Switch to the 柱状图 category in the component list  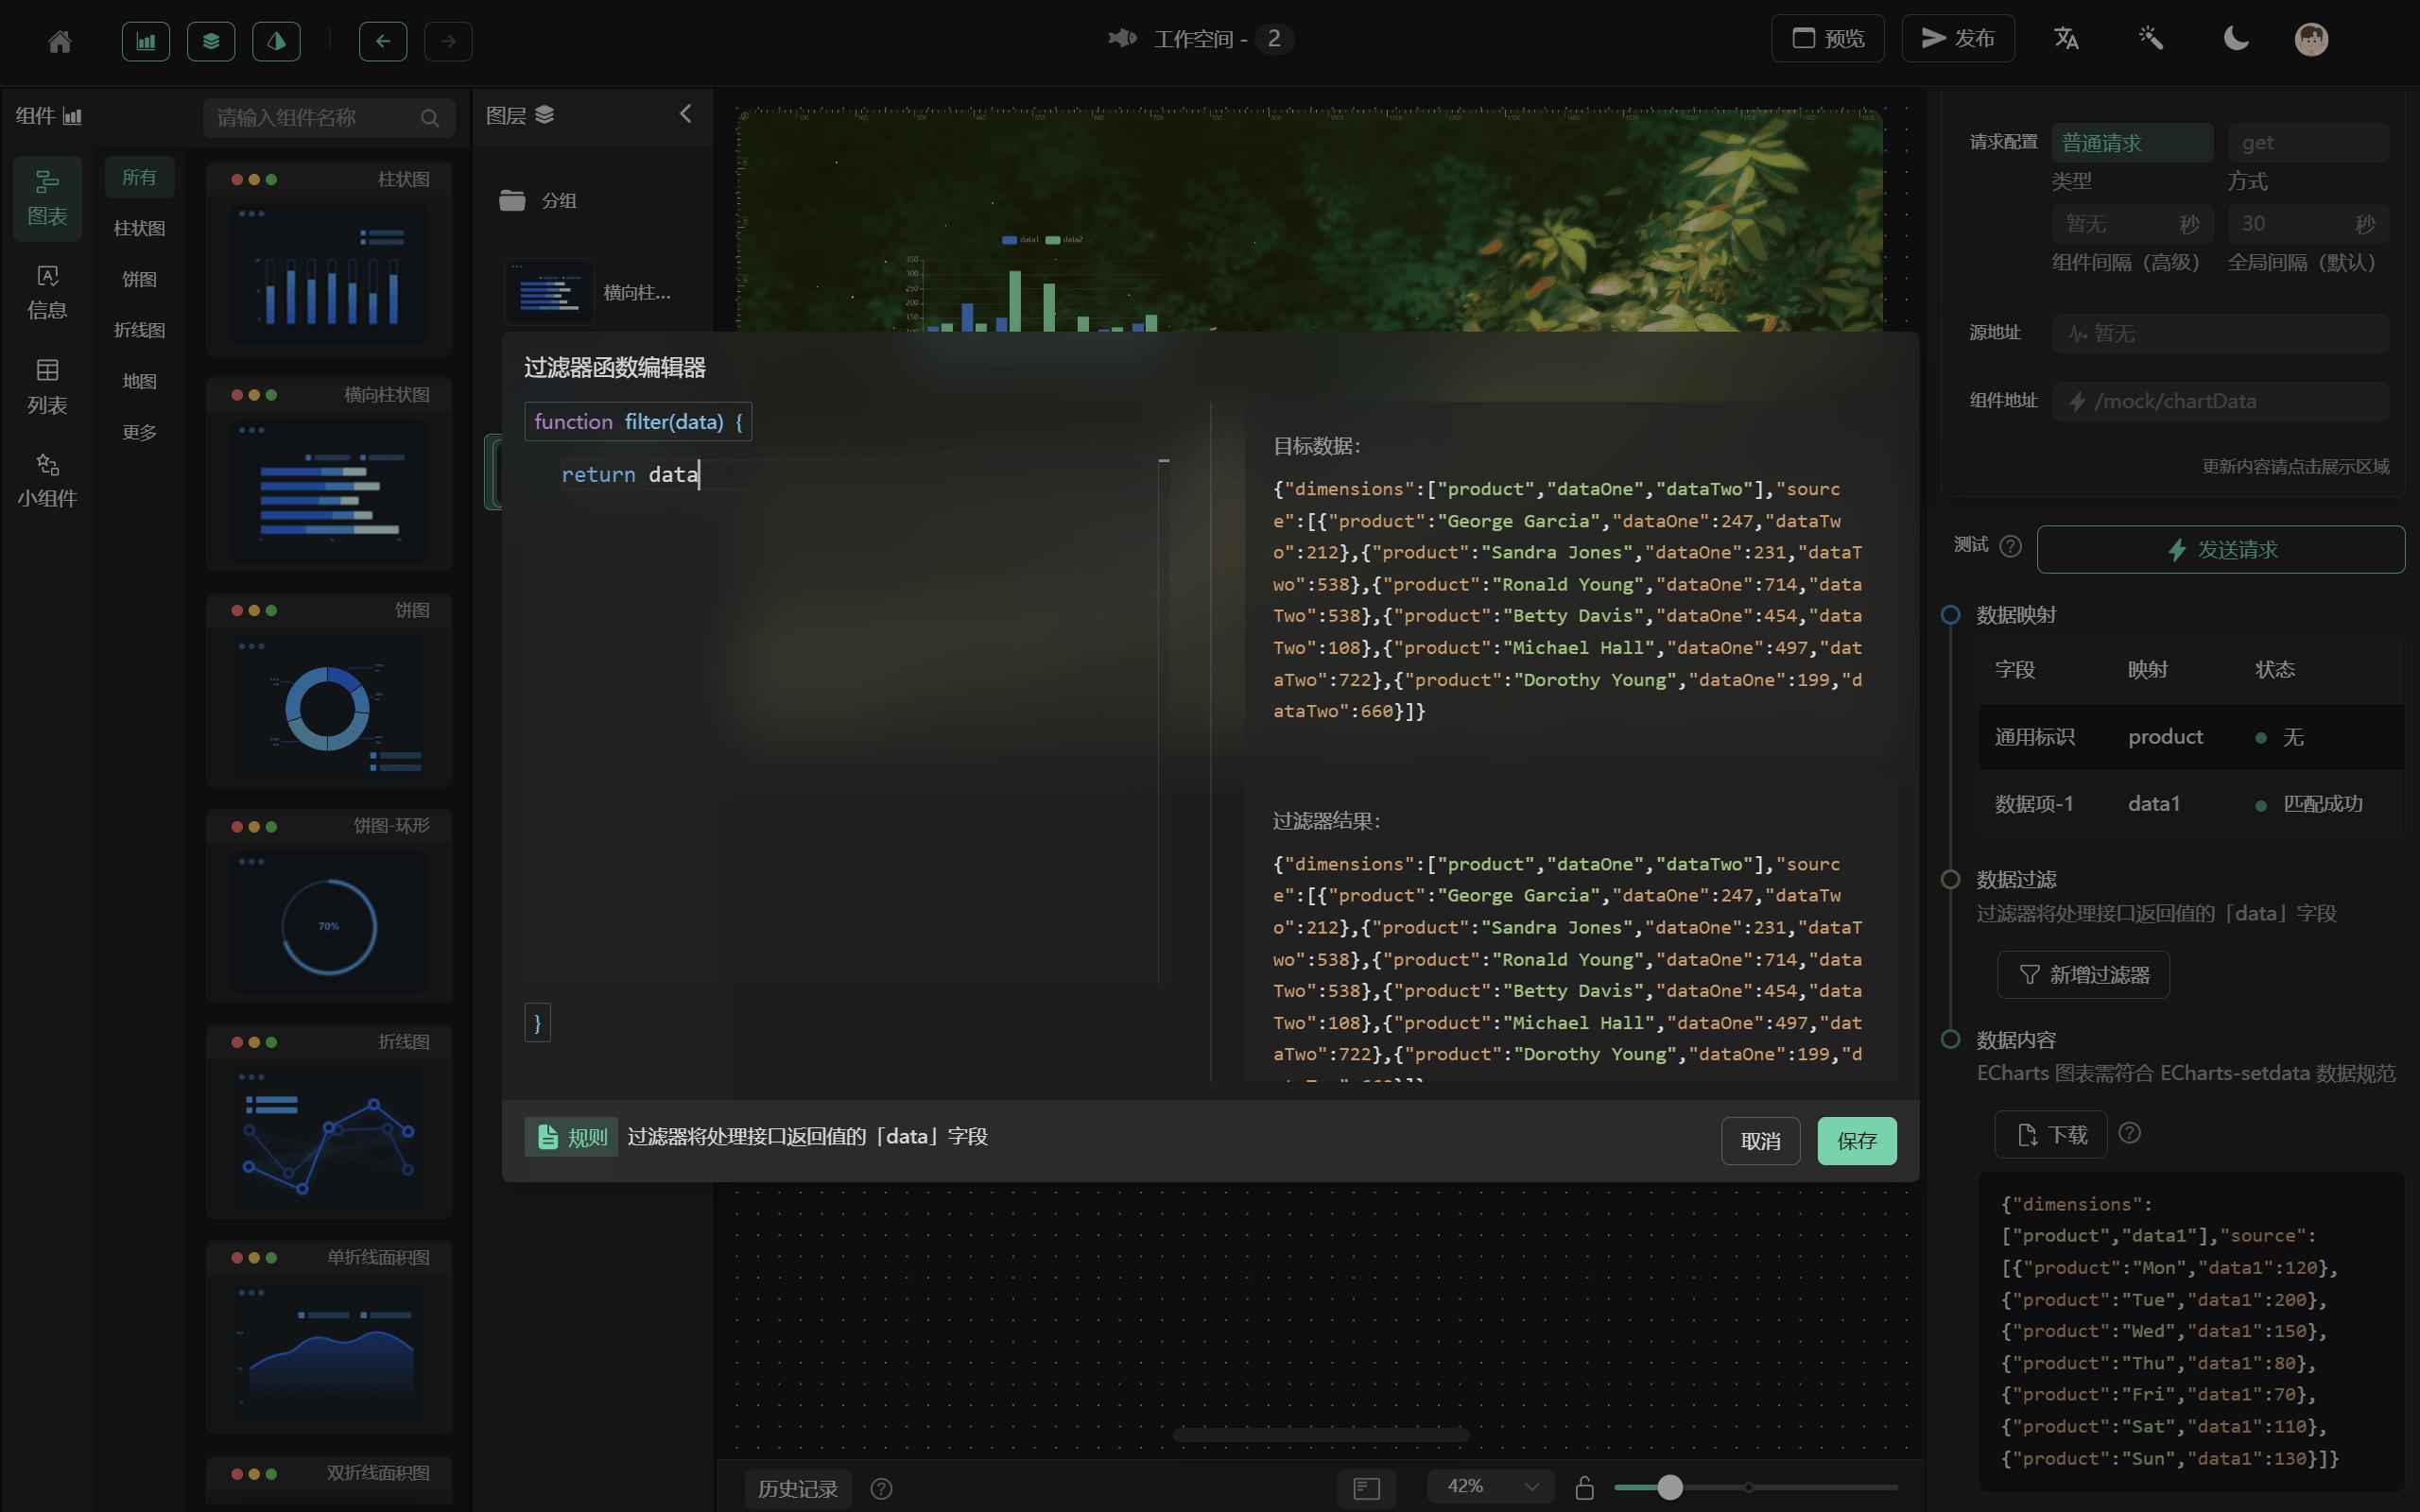click(139, 228)
